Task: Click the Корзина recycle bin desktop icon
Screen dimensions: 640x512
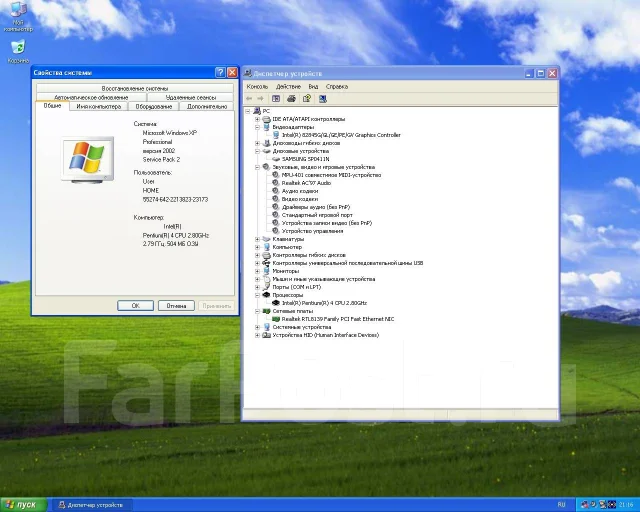Action: tap(18, 51)
